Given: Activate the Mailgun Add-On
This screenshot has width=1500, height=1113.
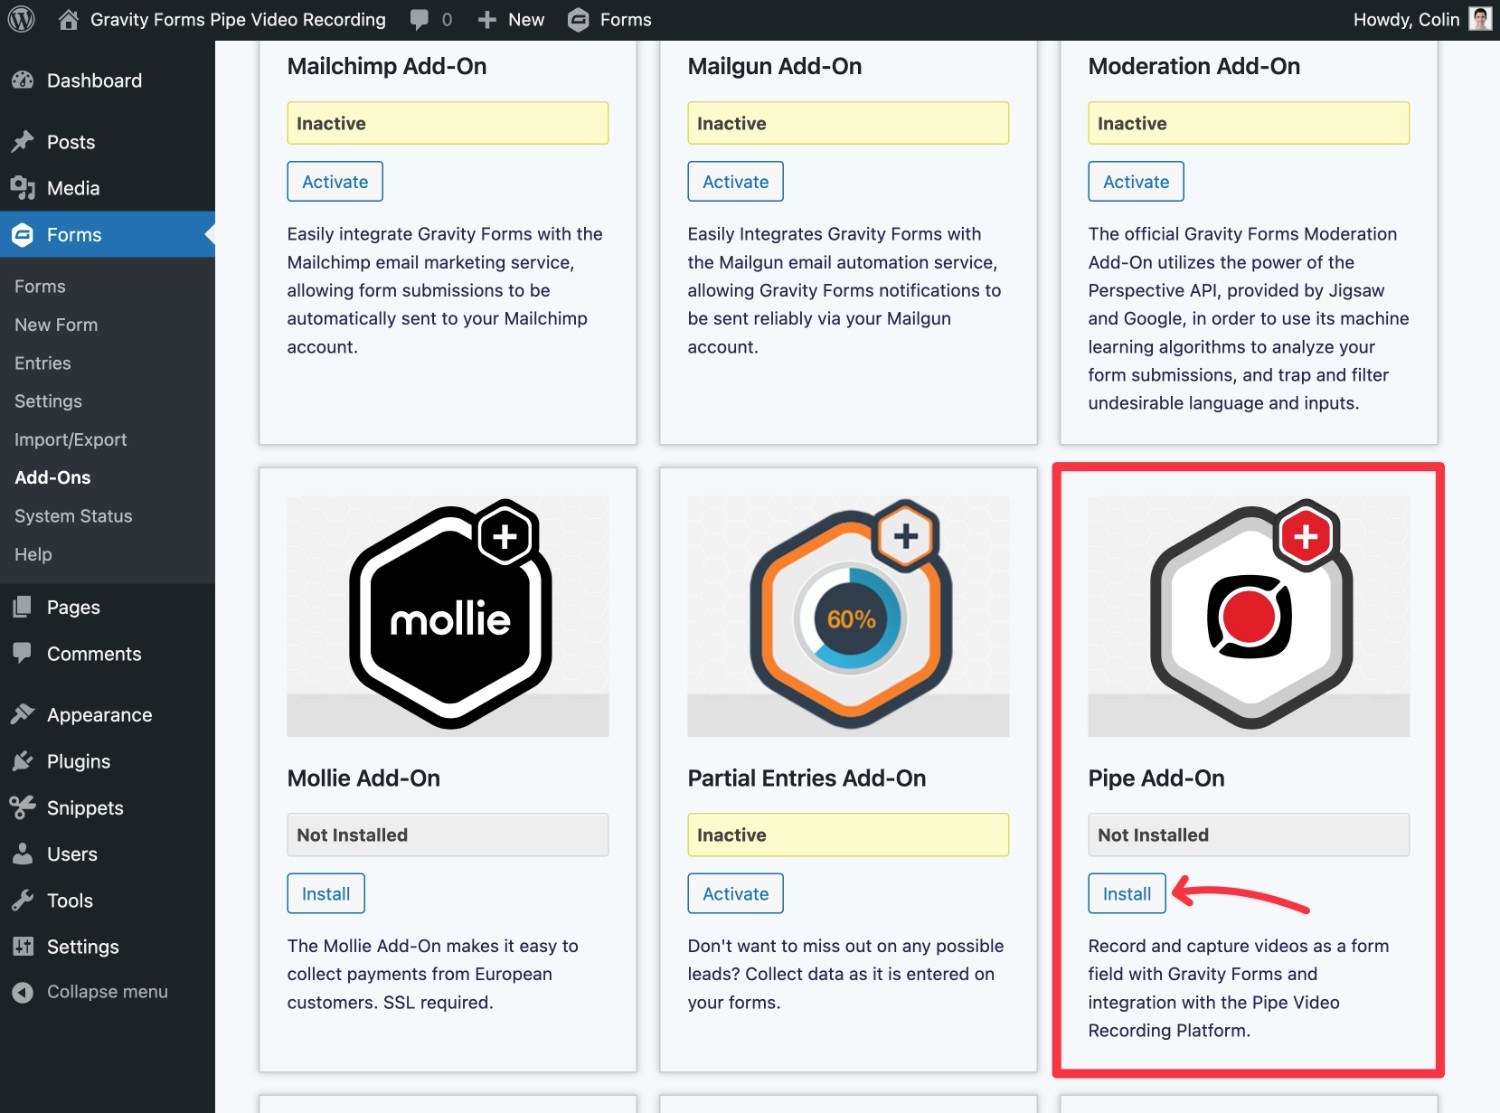Looking at the screenshot, I should point(736,182).
